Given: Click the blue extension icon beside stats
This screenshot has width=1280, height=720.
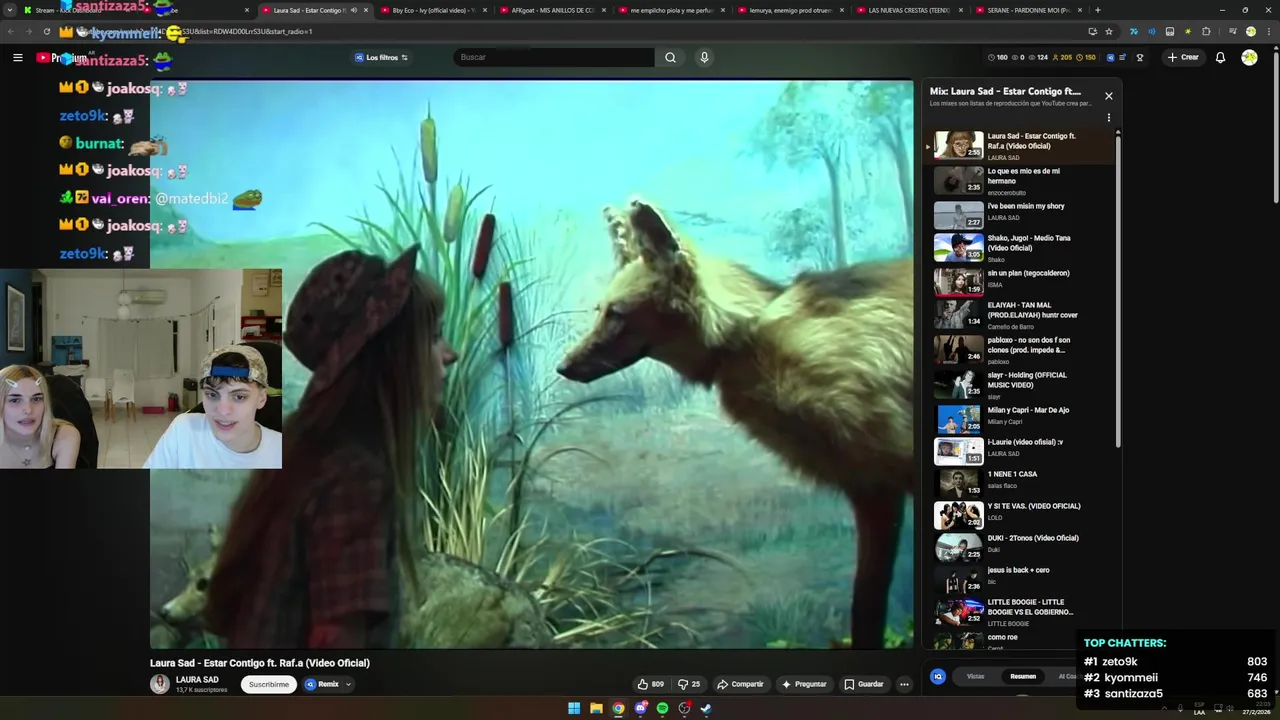Looking at the screenshot, I should 1110,58.
